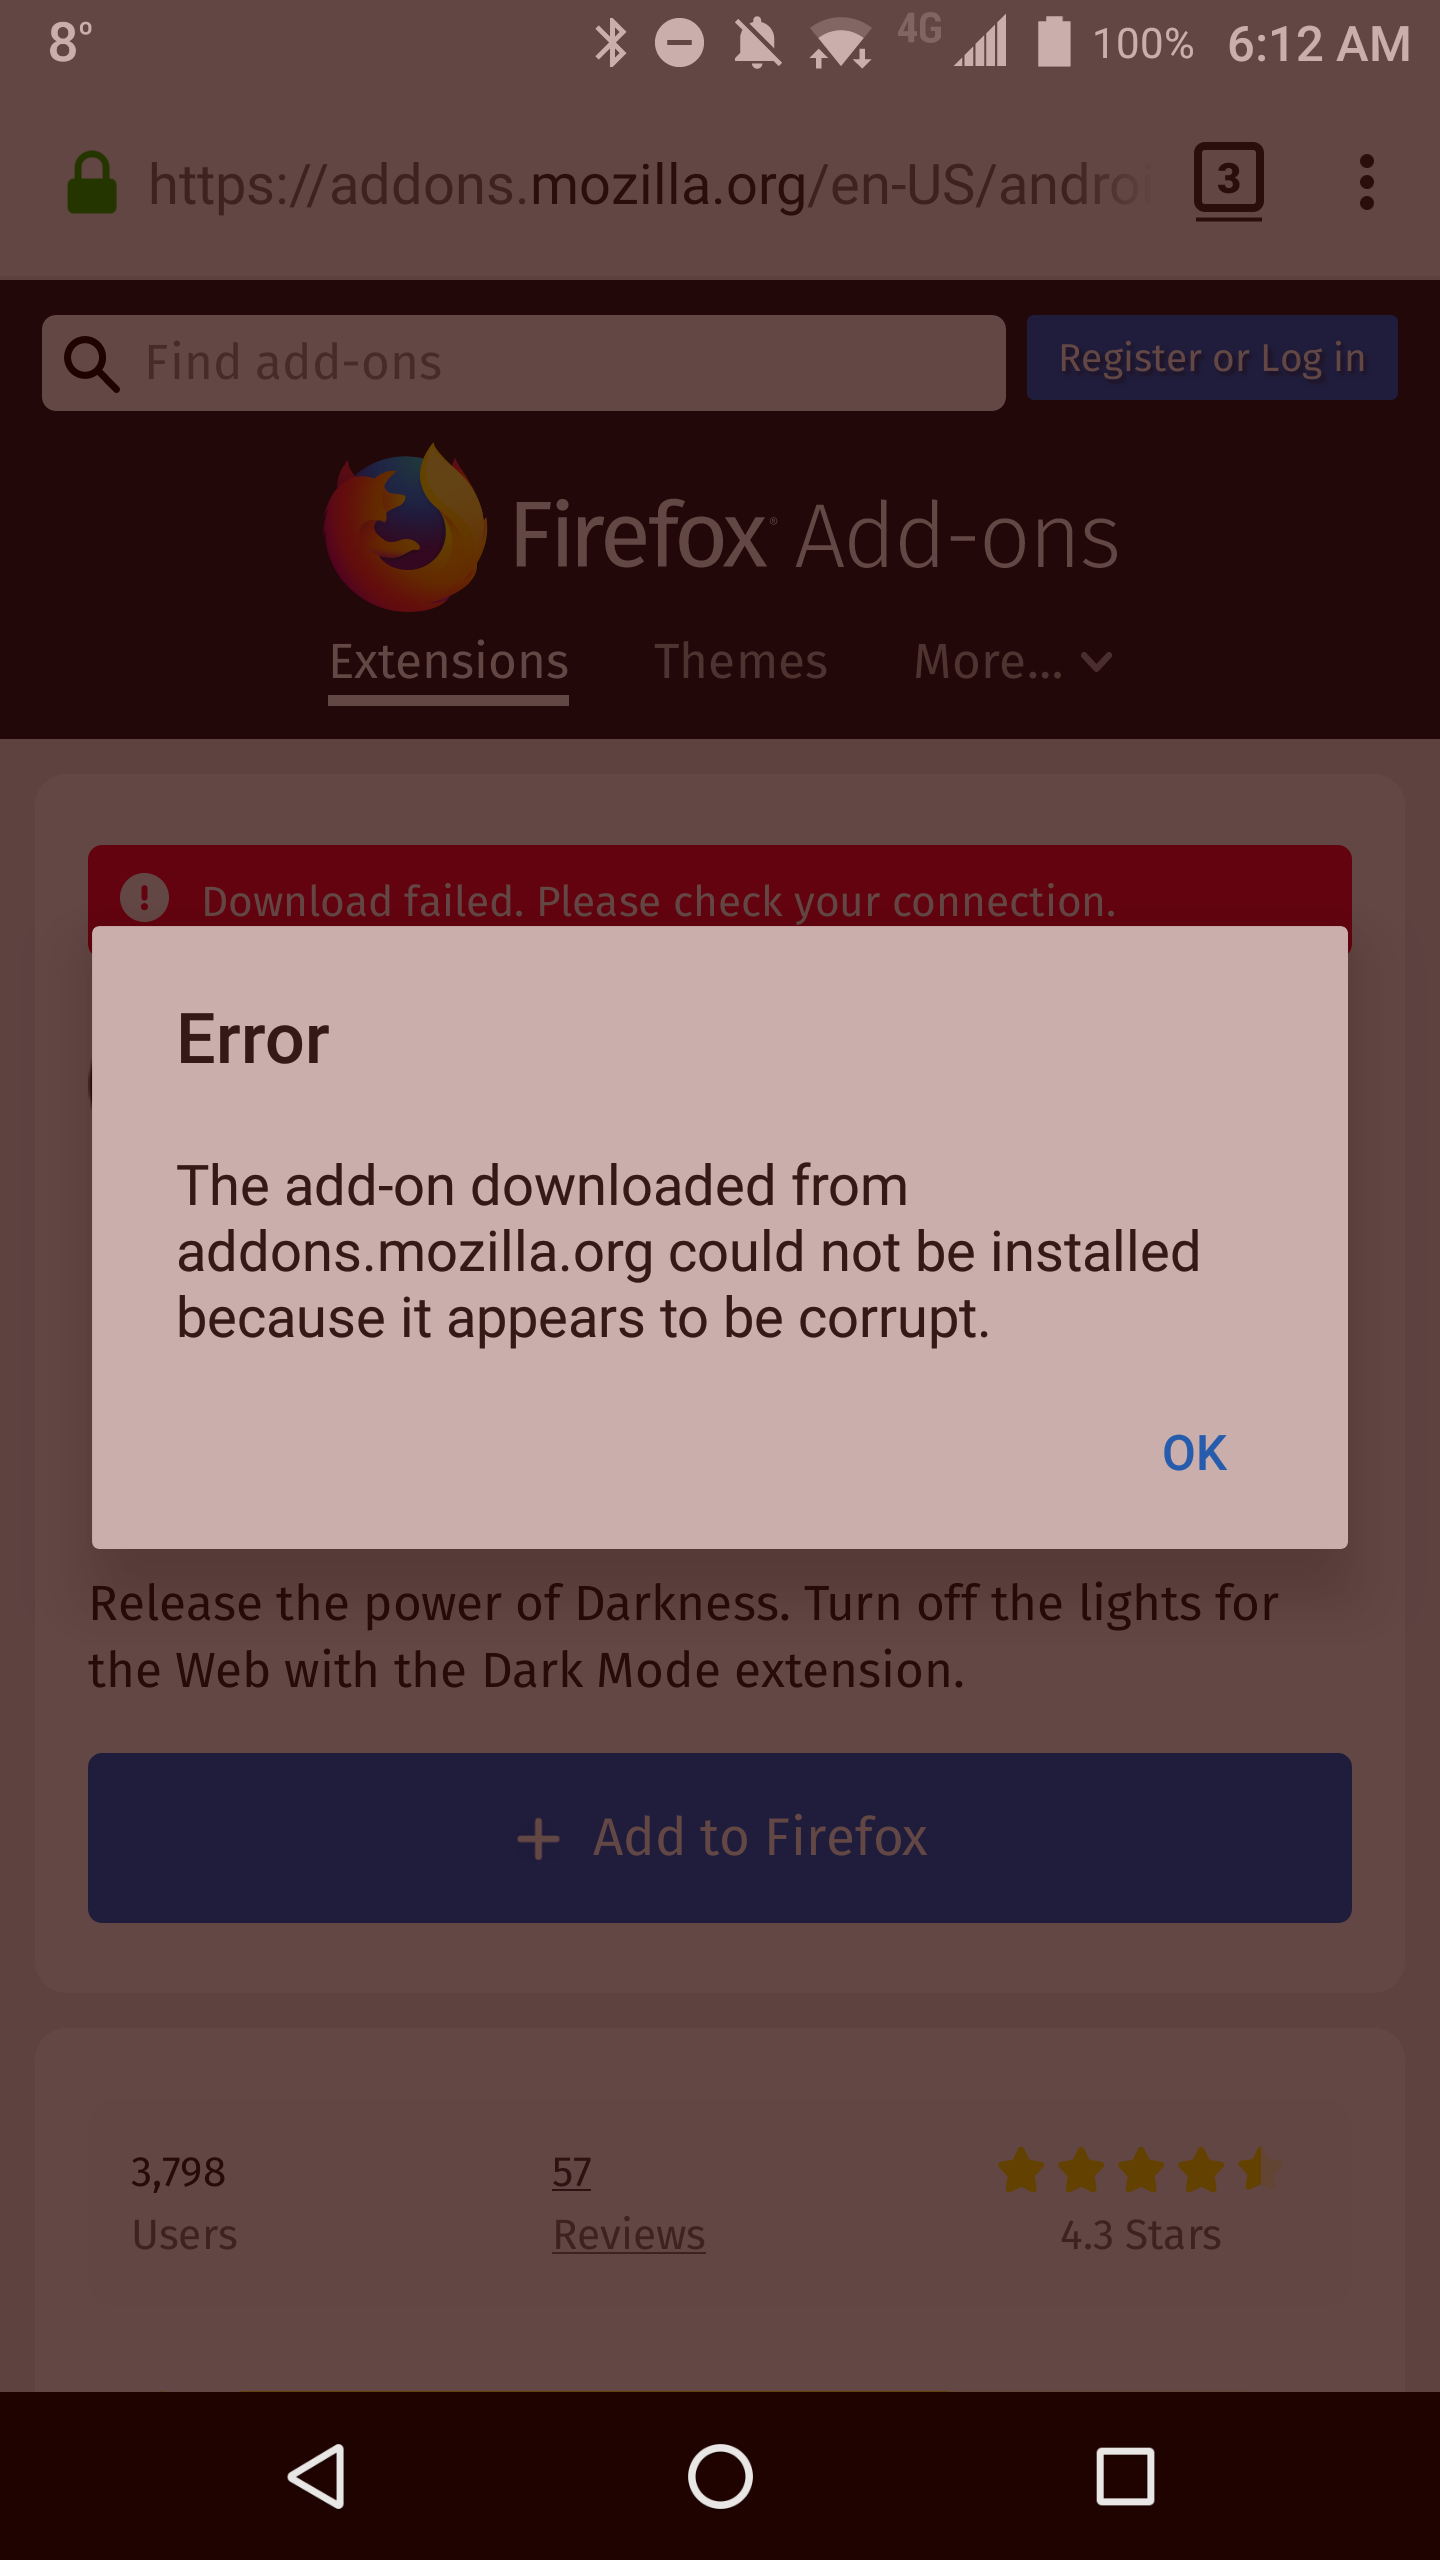Tap the Android home navigation button
The image size is (1440, 2560).
coord(720,2476)
